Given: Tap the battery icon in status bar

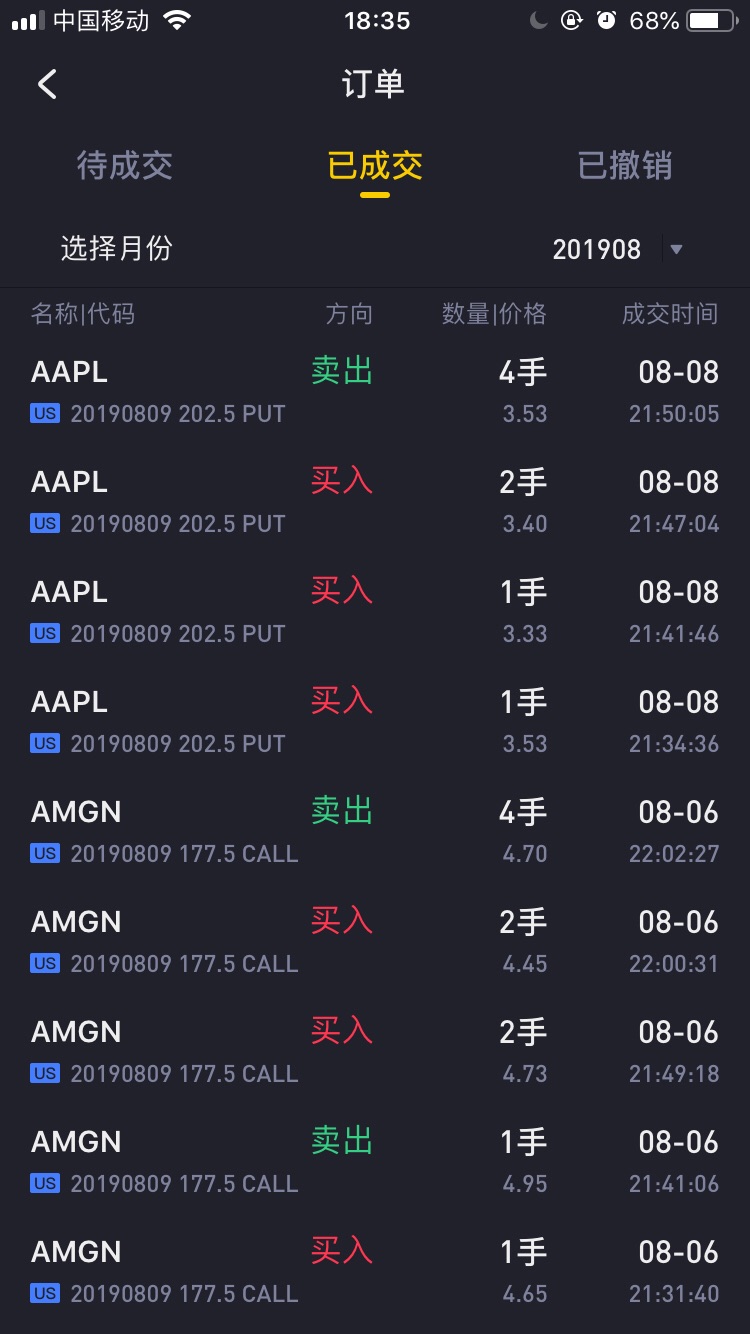Looking at the screenshot, I should click(x=712, y=21).
